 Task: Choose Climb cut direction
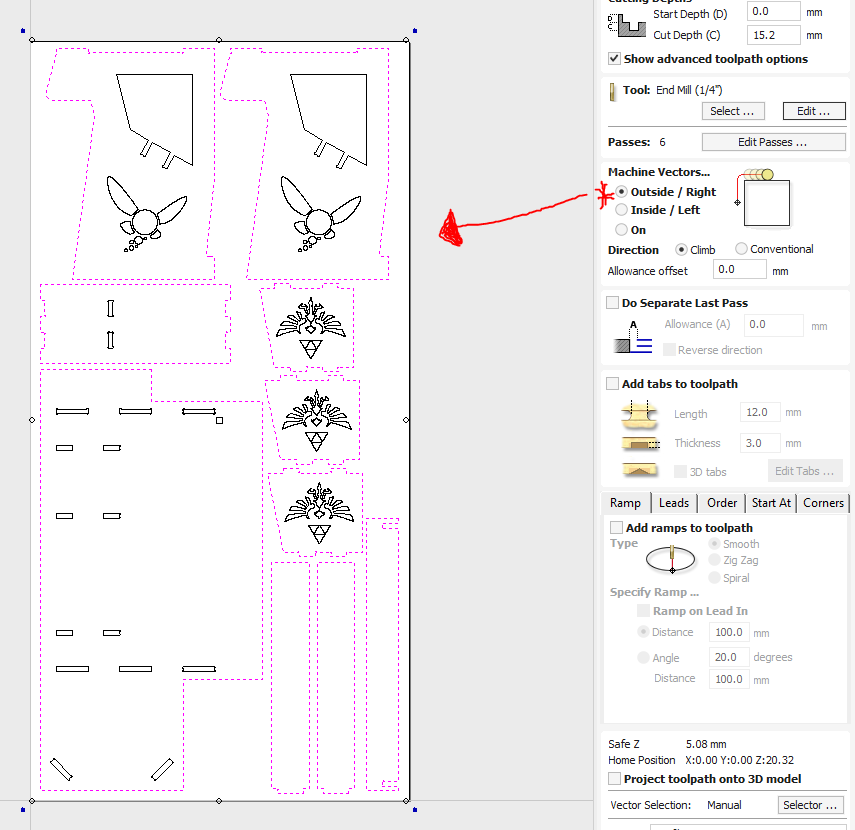[x=681, y=250]
